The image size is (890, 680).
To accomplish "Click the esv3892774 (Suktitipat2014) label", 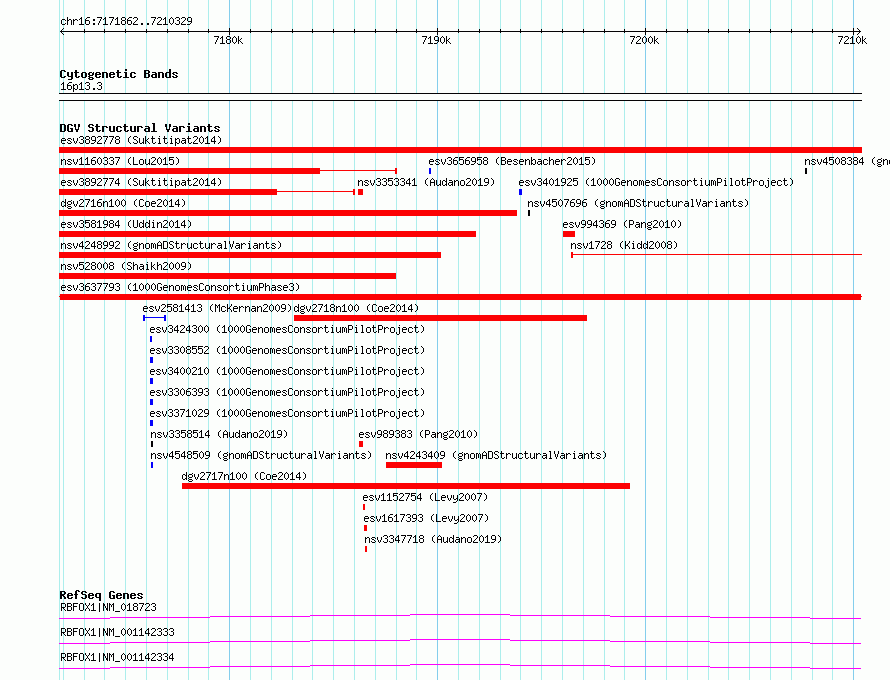I will (x=141, y=182).
